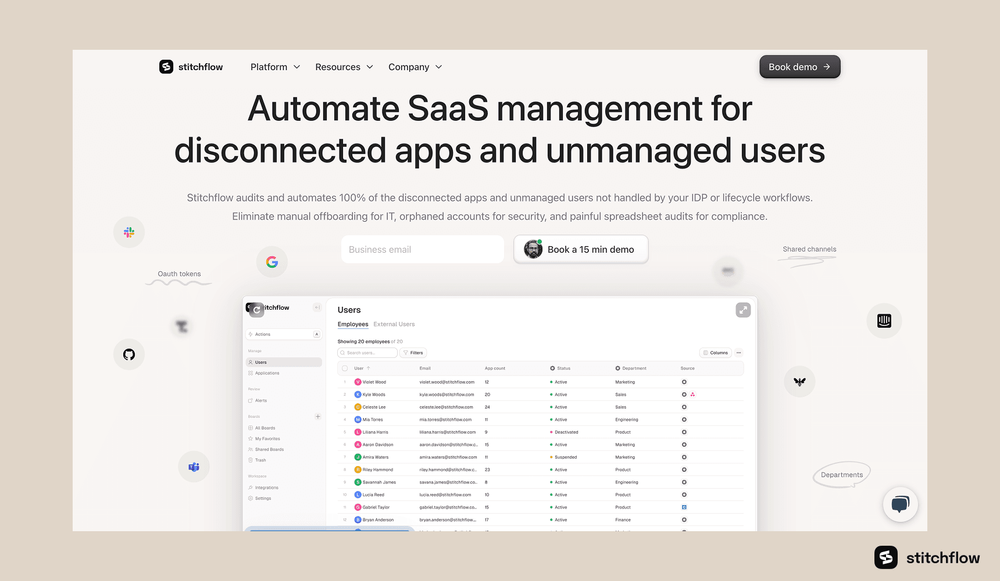Click the Slack icon near Oauth tokens
This screenshot has height=581, width=1000.
(128, 232)
